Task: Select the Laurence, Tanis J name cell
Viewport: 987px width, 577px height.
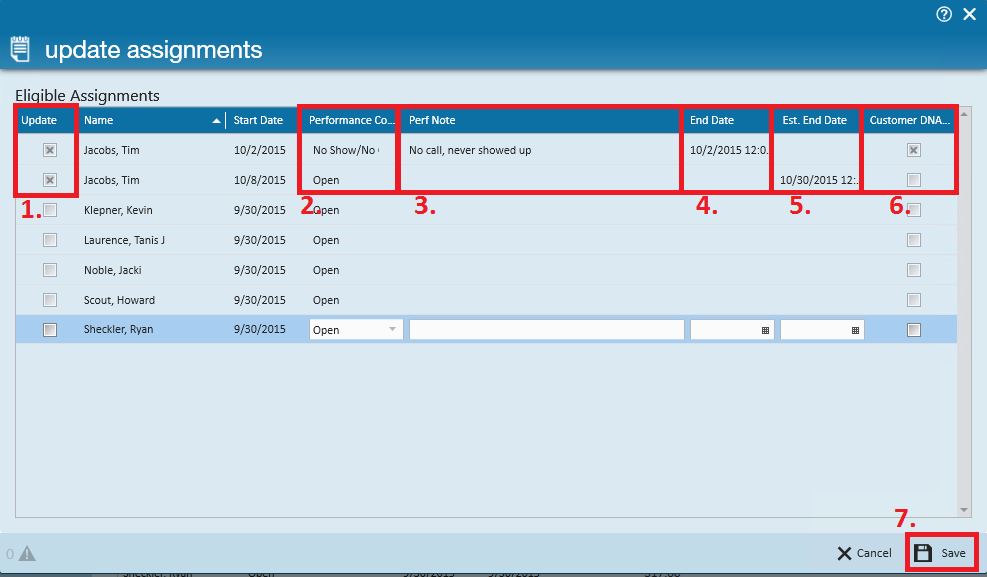Action: pos(125,240)
